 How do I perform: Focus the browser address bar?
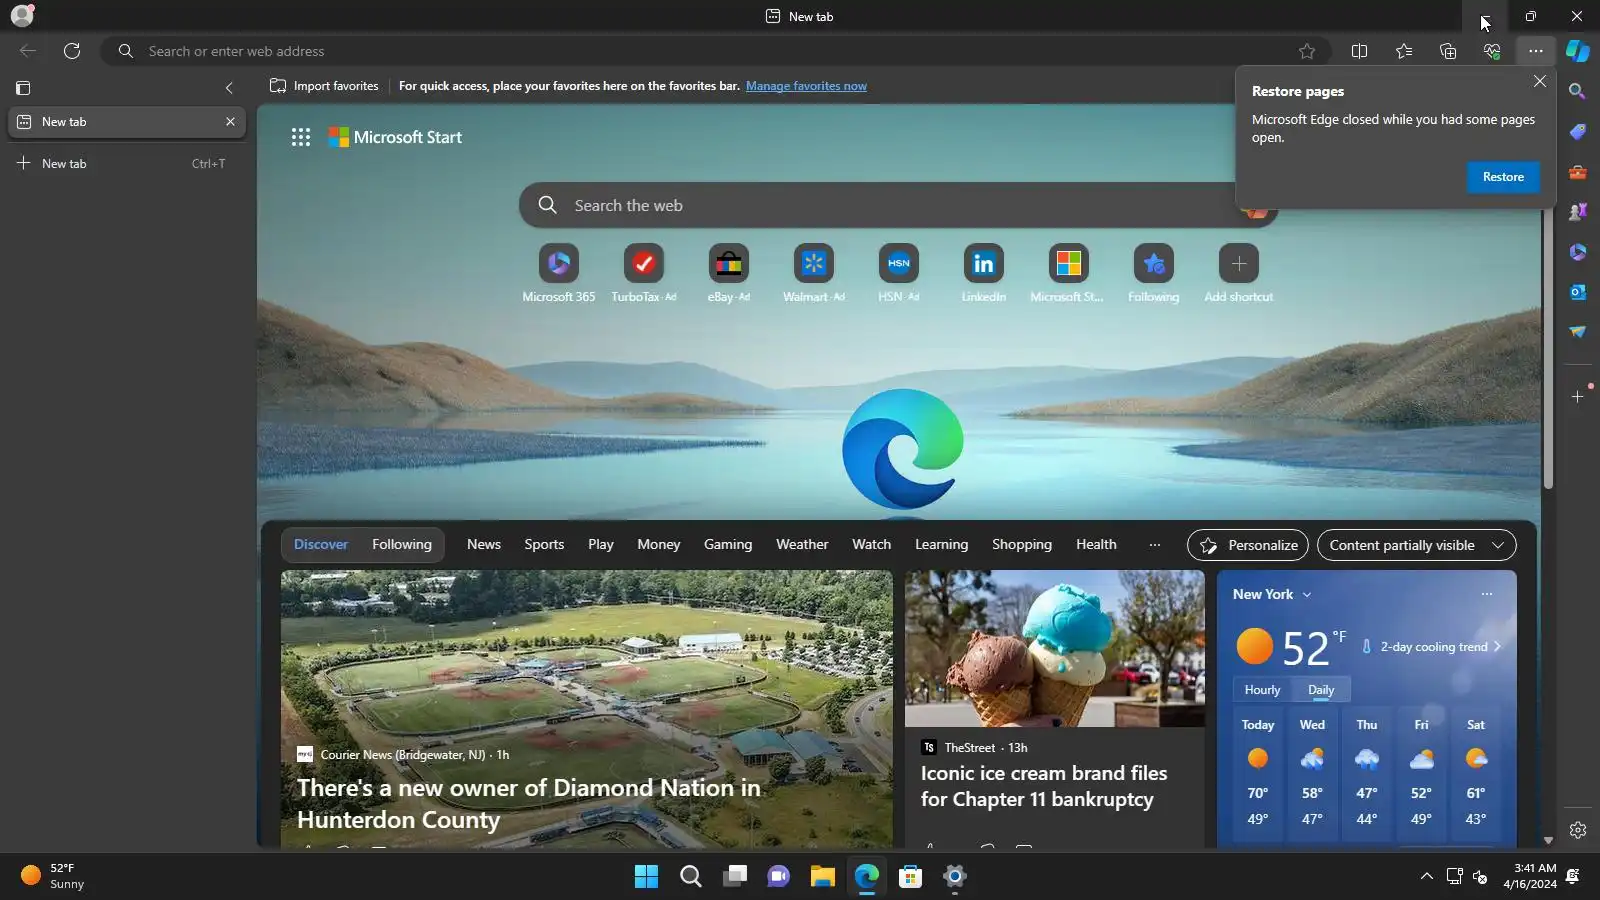(715, 51)
